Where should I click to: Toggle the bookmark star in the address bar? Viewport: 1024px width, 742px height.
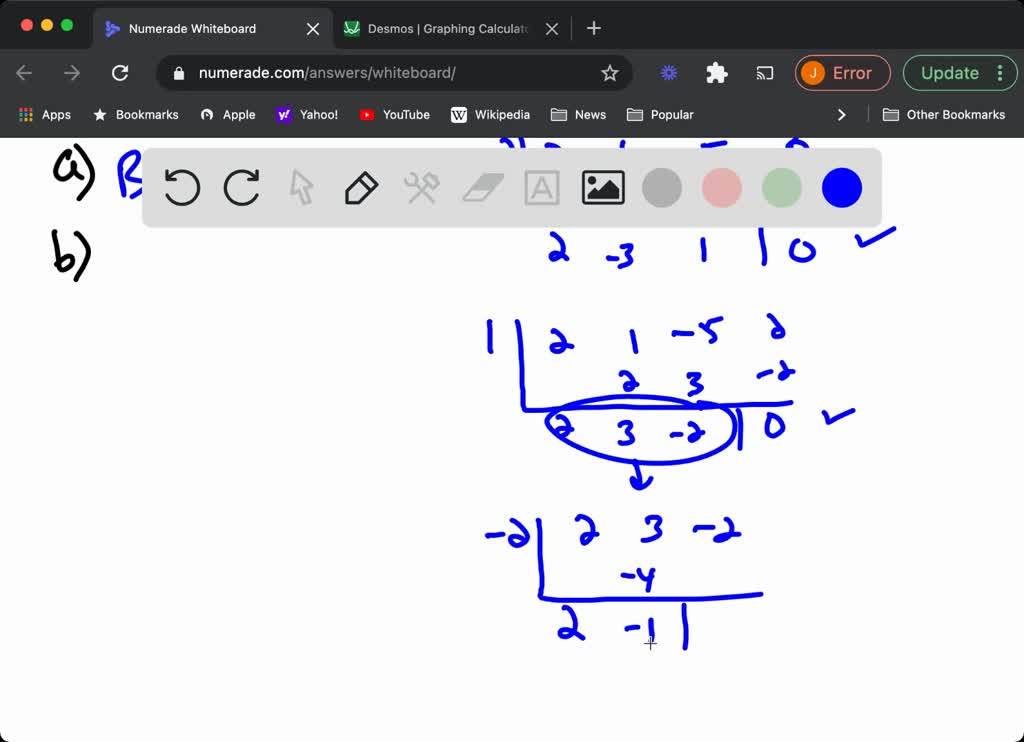click(611, 73)
